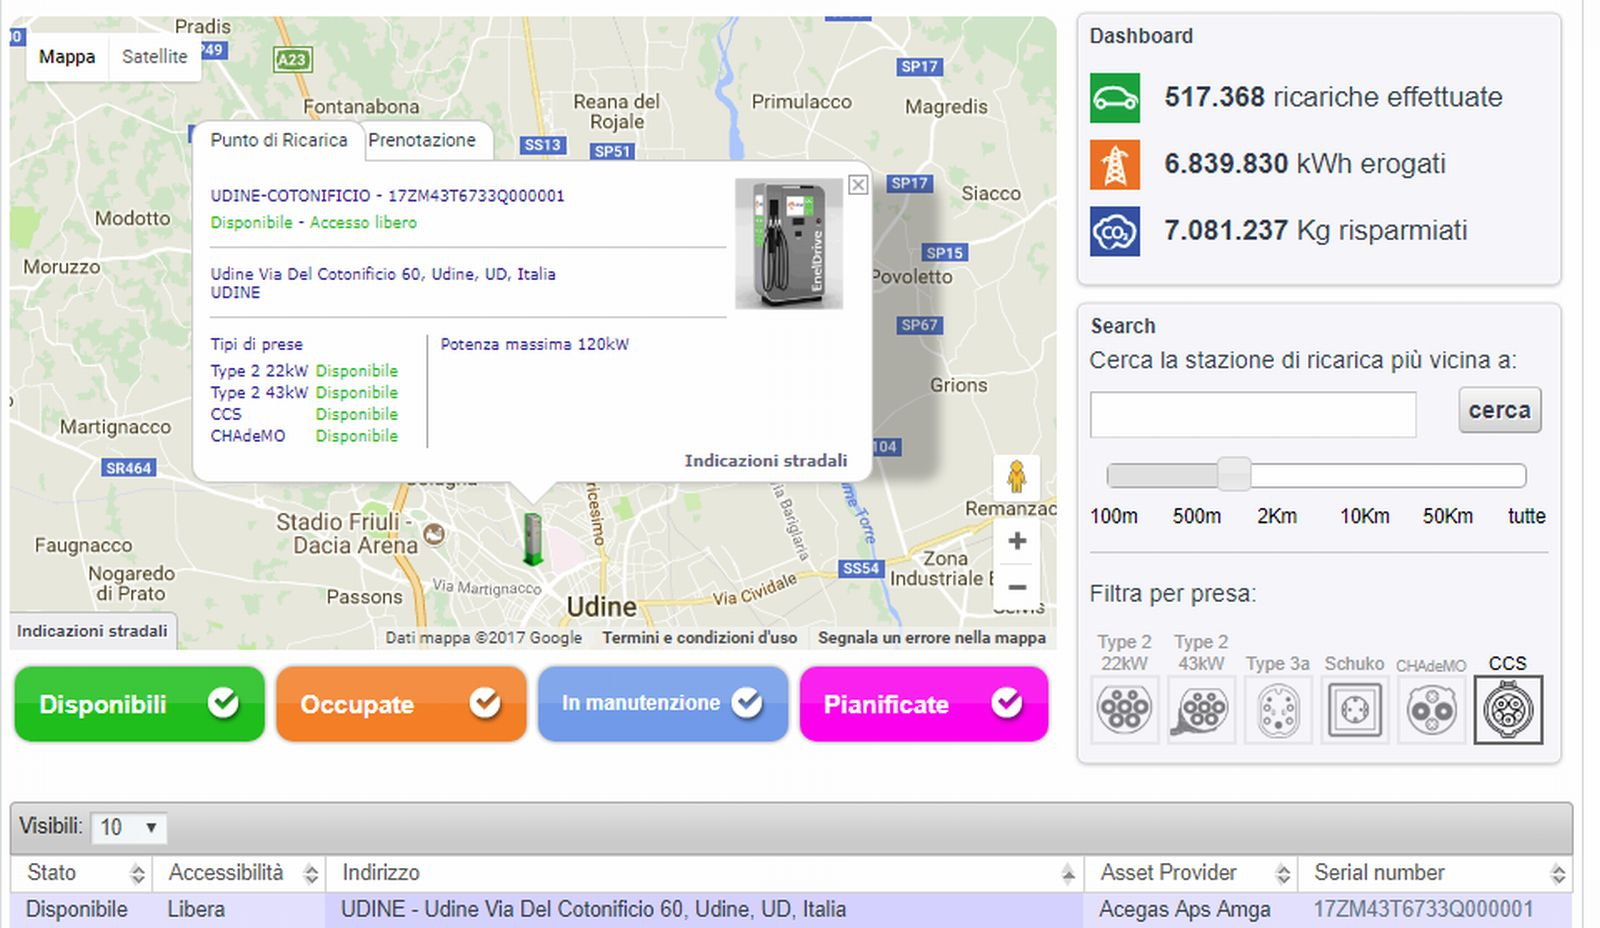Zoom out the map with minus button
The height and width of the screenshot is (928, 1600).
[1017, 587]
